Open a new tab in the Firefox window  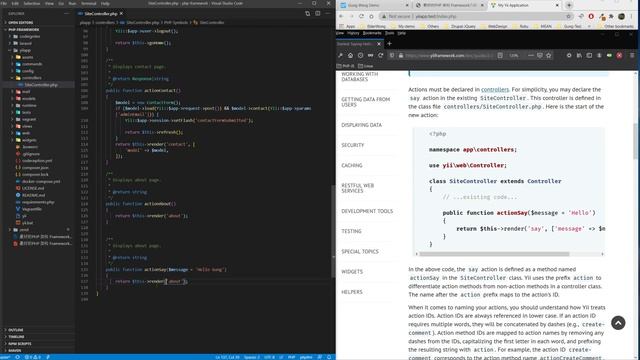pos(389,43)
